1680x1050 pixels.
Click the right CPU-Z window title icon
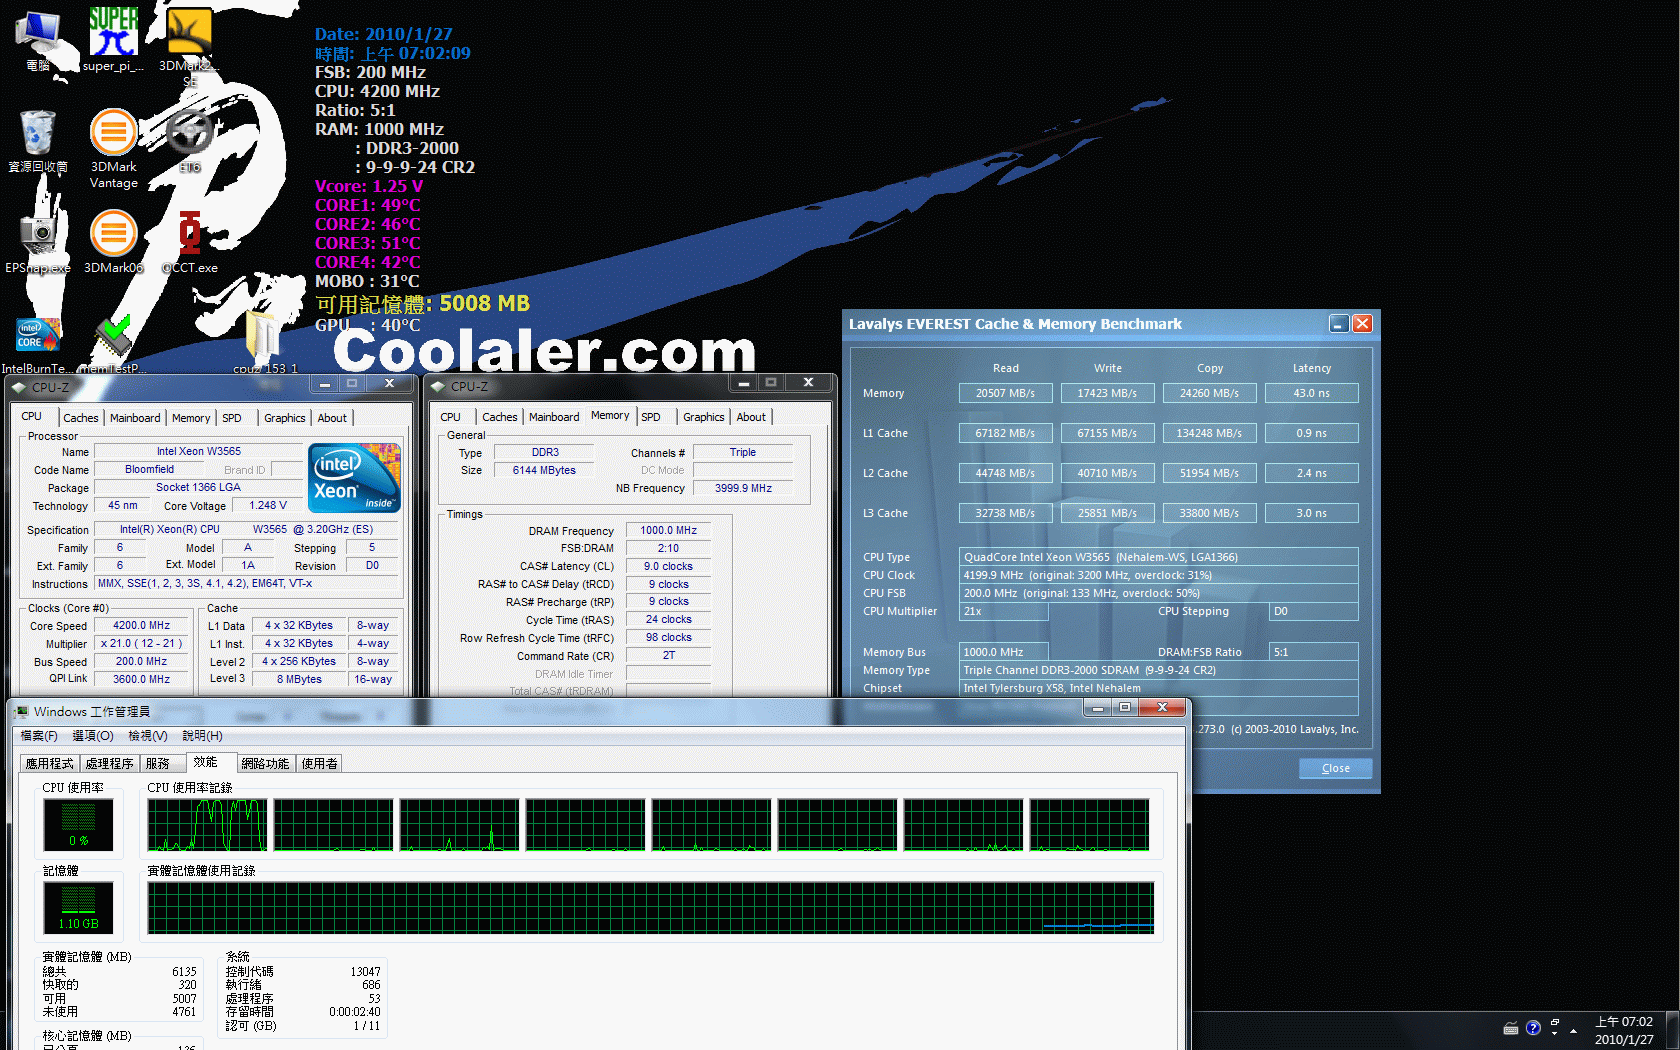[437, 386]
